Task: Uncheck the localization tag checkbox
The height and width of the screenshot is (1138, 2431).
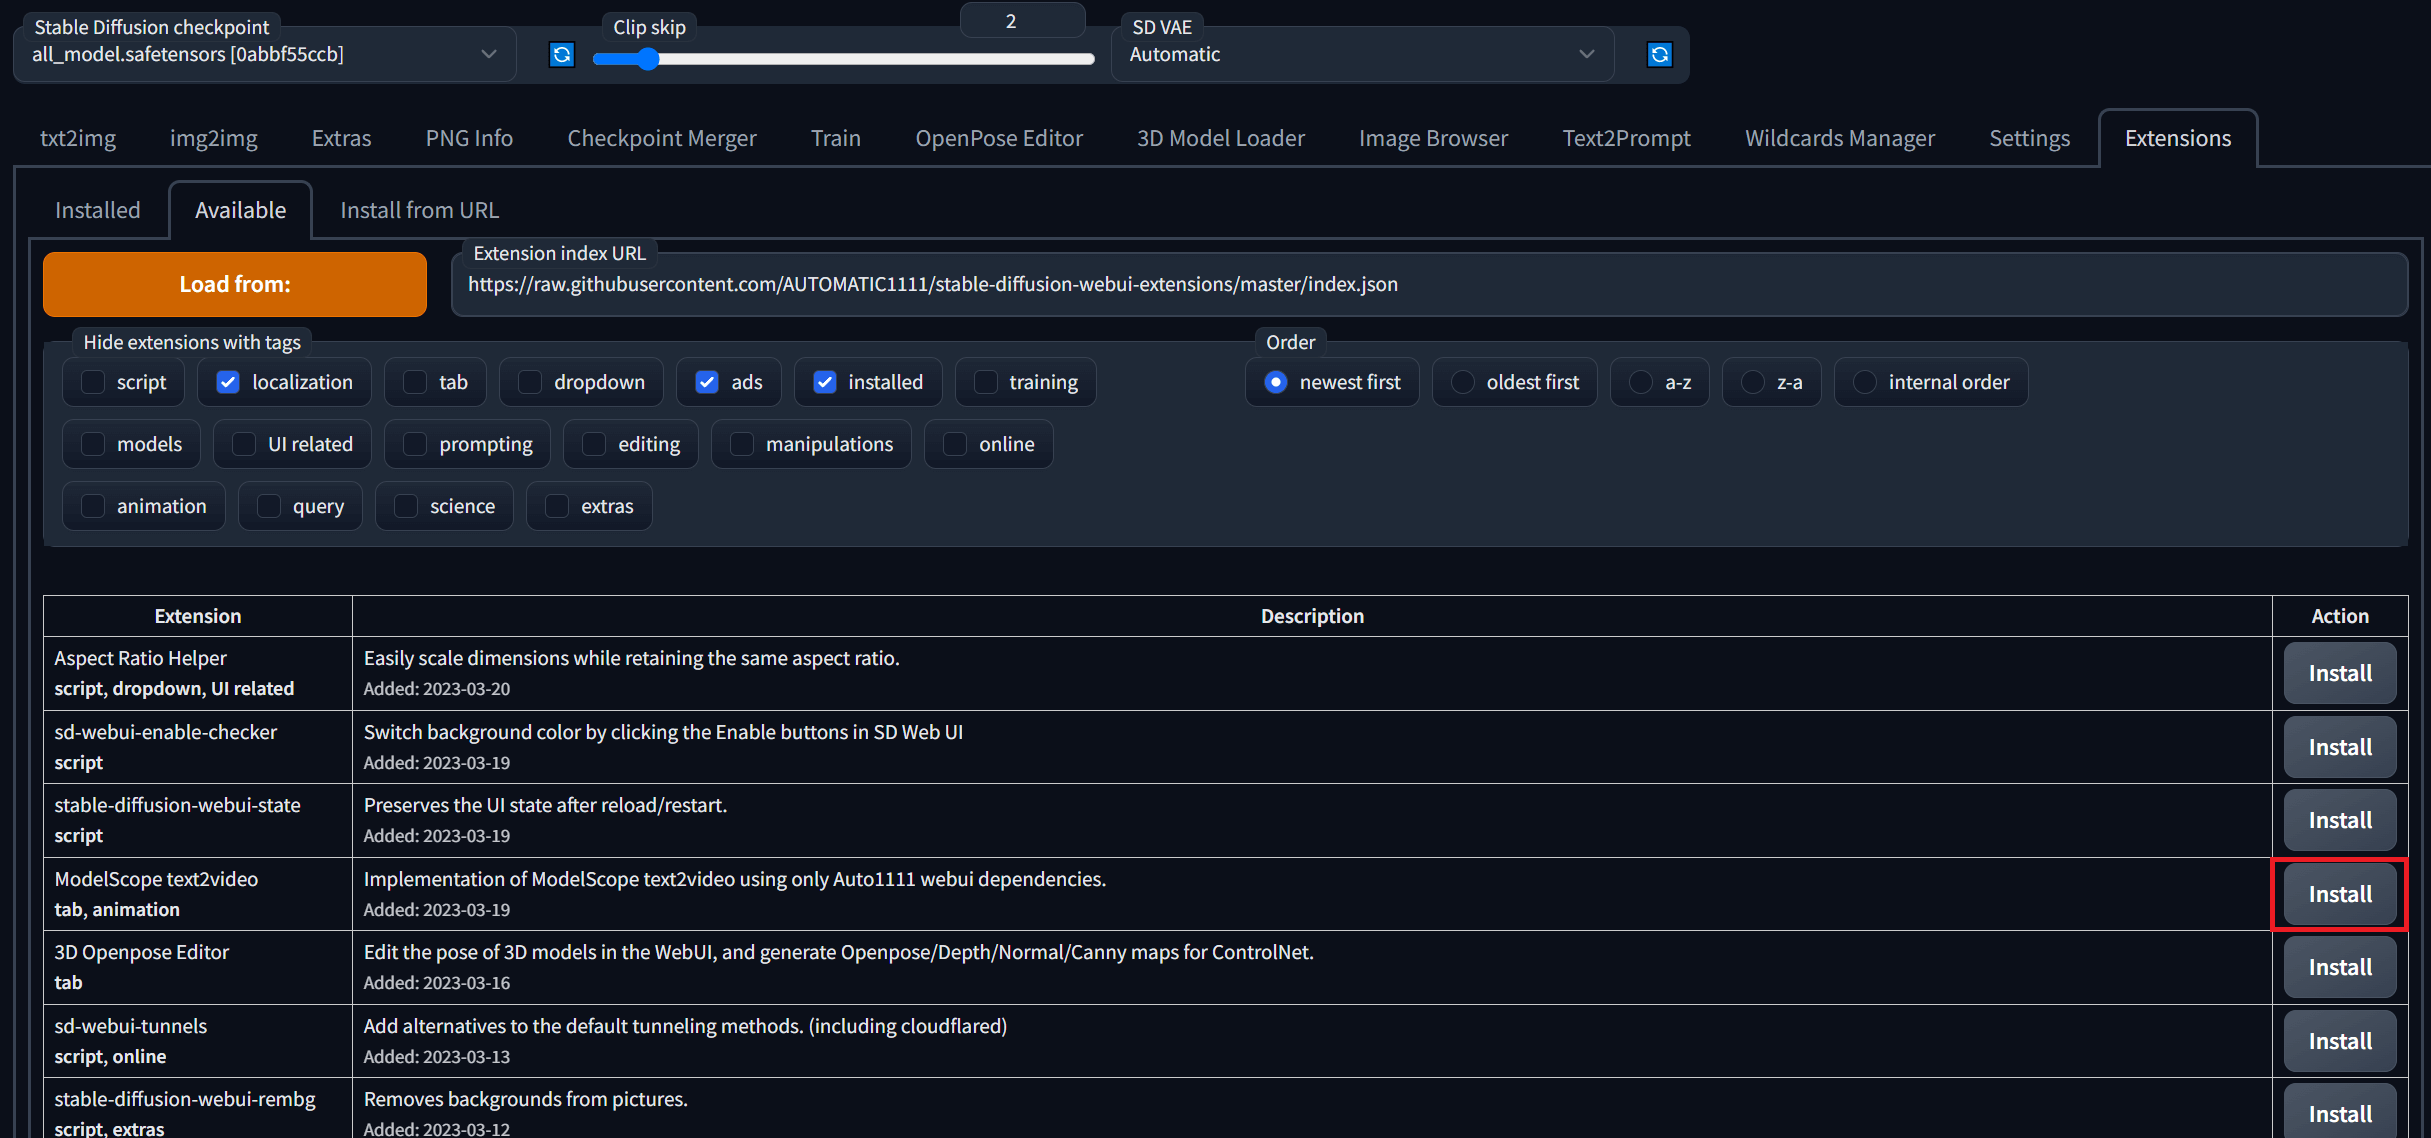Action: pyautogui.click(x=229, y=382)
